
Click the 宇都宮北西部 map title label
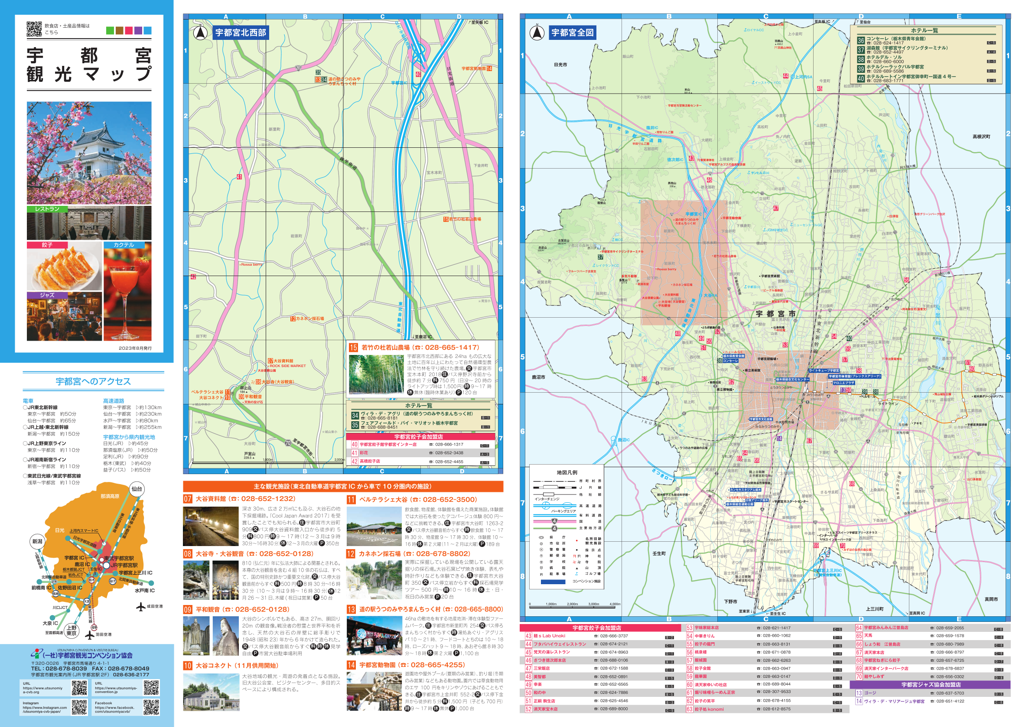pyautogui.click(x=240, y=32)
